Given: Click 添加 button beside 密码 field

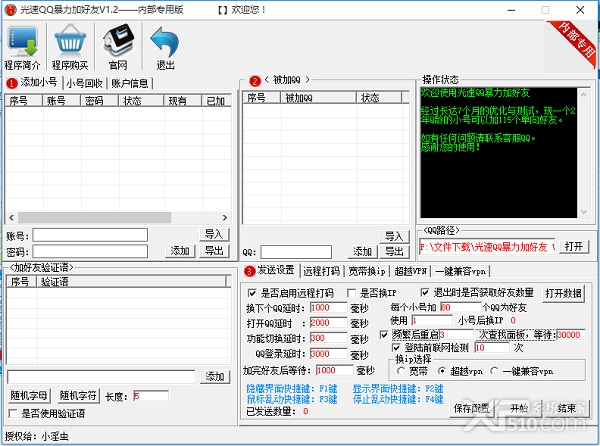Looking at the screenshot, I should (180, 251).
